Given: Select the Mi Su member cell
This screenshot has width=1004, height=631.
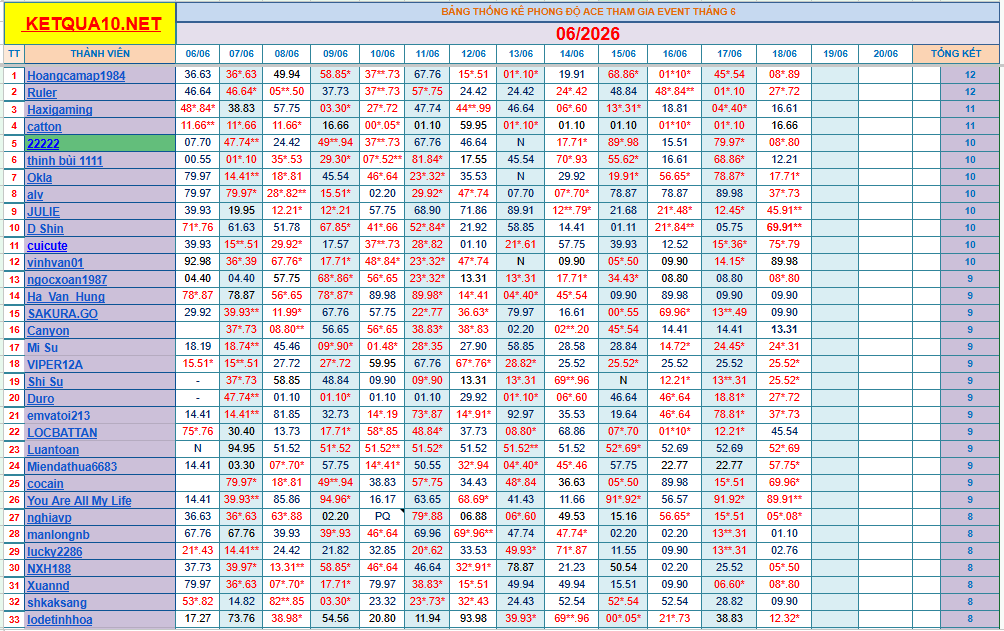Looking at the screenshot, I should (x=100, y=347).
